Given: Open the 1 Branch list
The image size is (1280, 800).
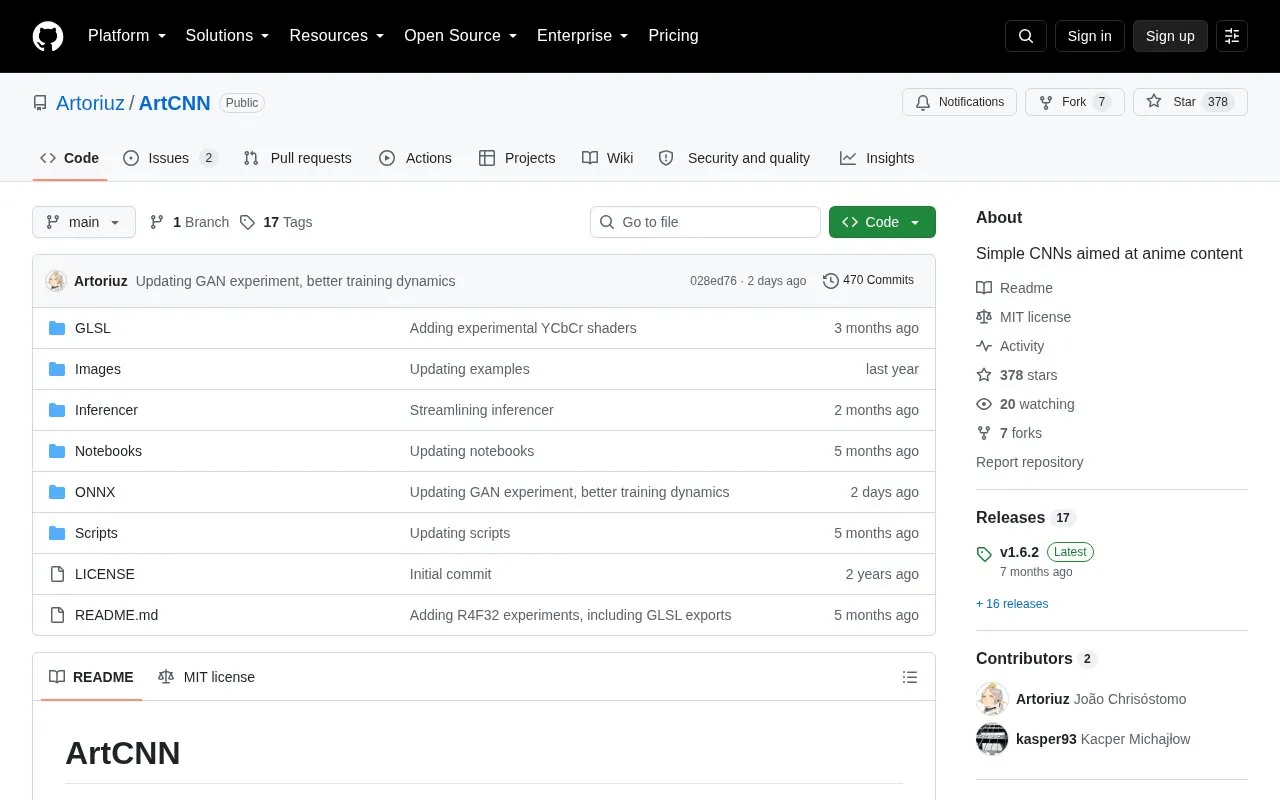Looking at the screenshot, I should click(x=189, y=222).
